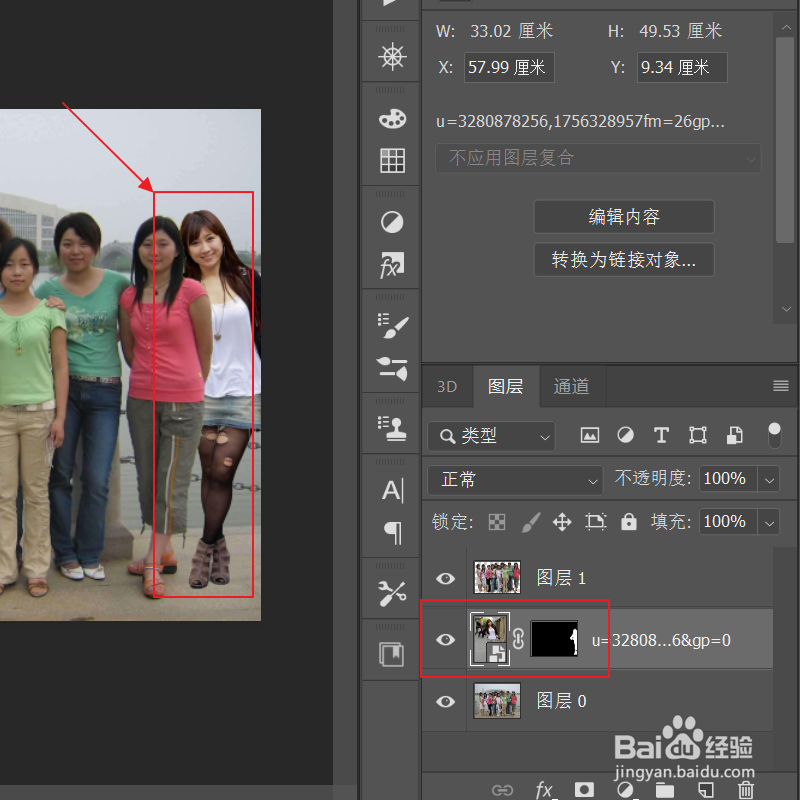Image resolution: width=800 pixels, height=800 pixels.
Task: Add a layer mask button
Action: tap(585, 790)
